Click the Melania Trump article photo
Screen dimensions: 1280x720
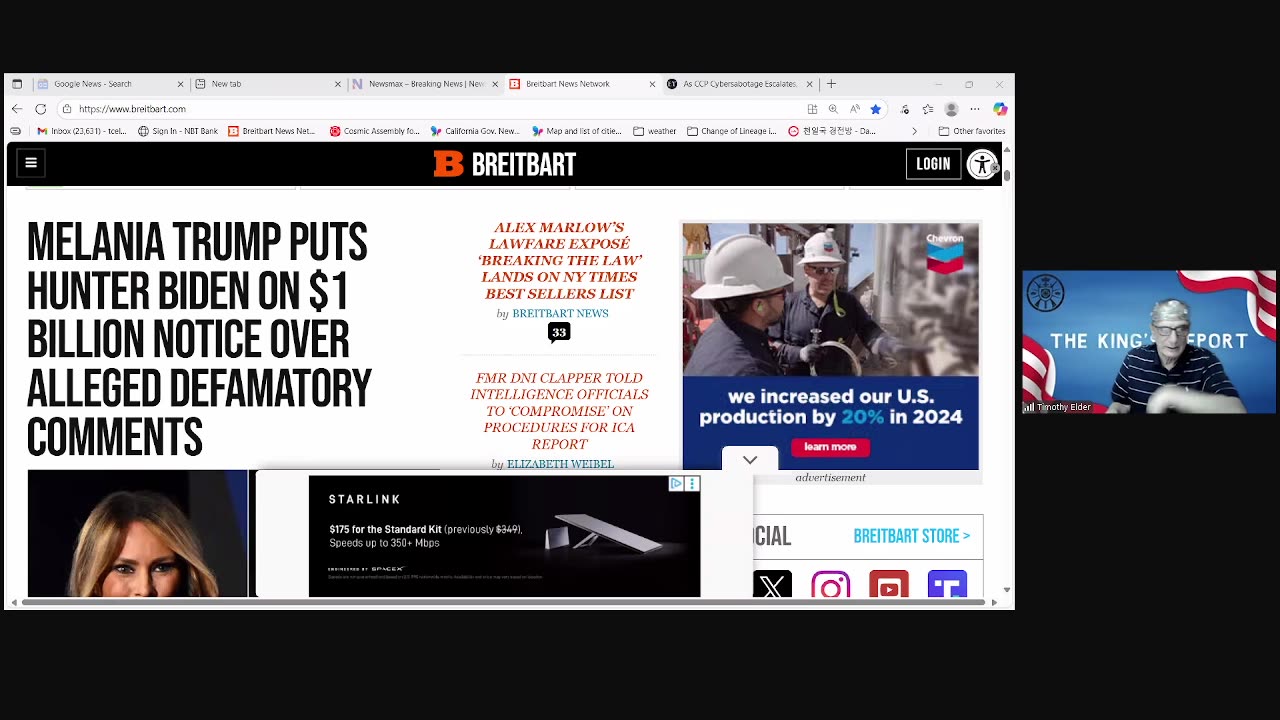[x=137, y=533]
